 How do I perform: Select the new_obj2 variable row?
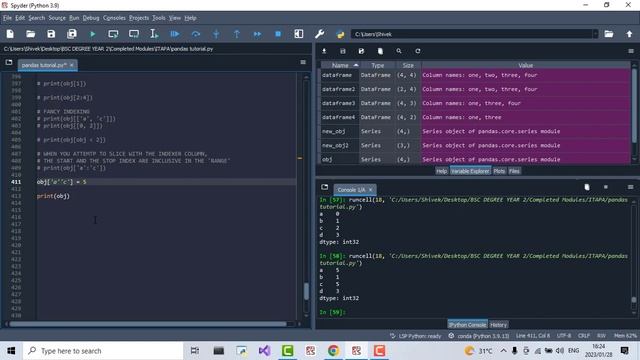[475, 145]
